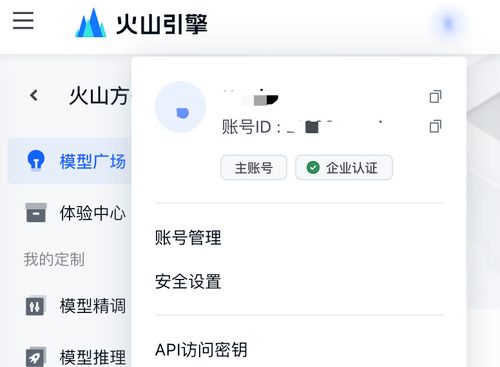Go back with the left chevron arrow
Image resolution: width=500 pixels, height=367 pixels.
(x=34, y=96)
